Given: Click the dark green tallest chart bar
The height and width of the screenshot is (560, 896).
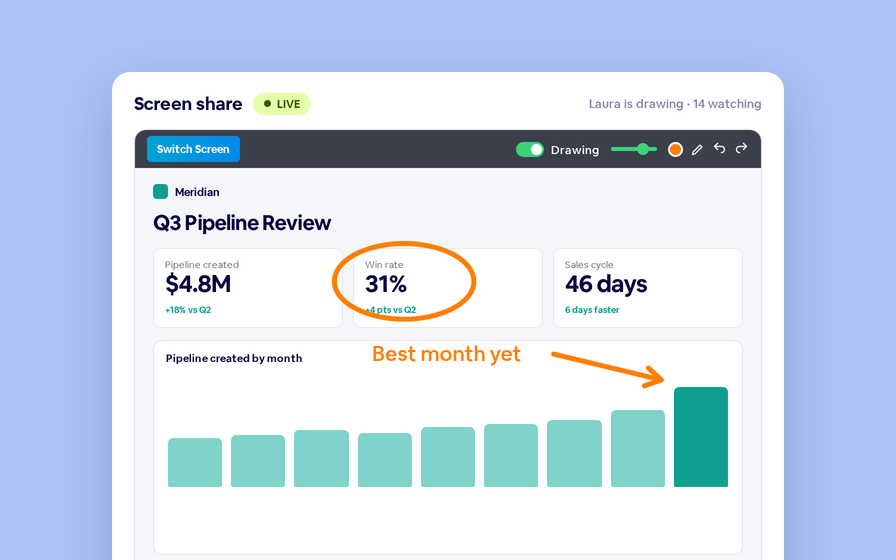Looking at the screenshot, I should click(x=701, y=437).
